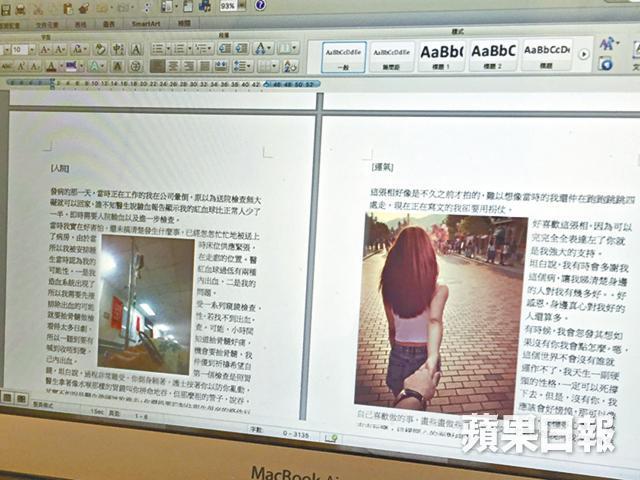Toggle strikethrough ABC formatting

[x=7, y=66]
